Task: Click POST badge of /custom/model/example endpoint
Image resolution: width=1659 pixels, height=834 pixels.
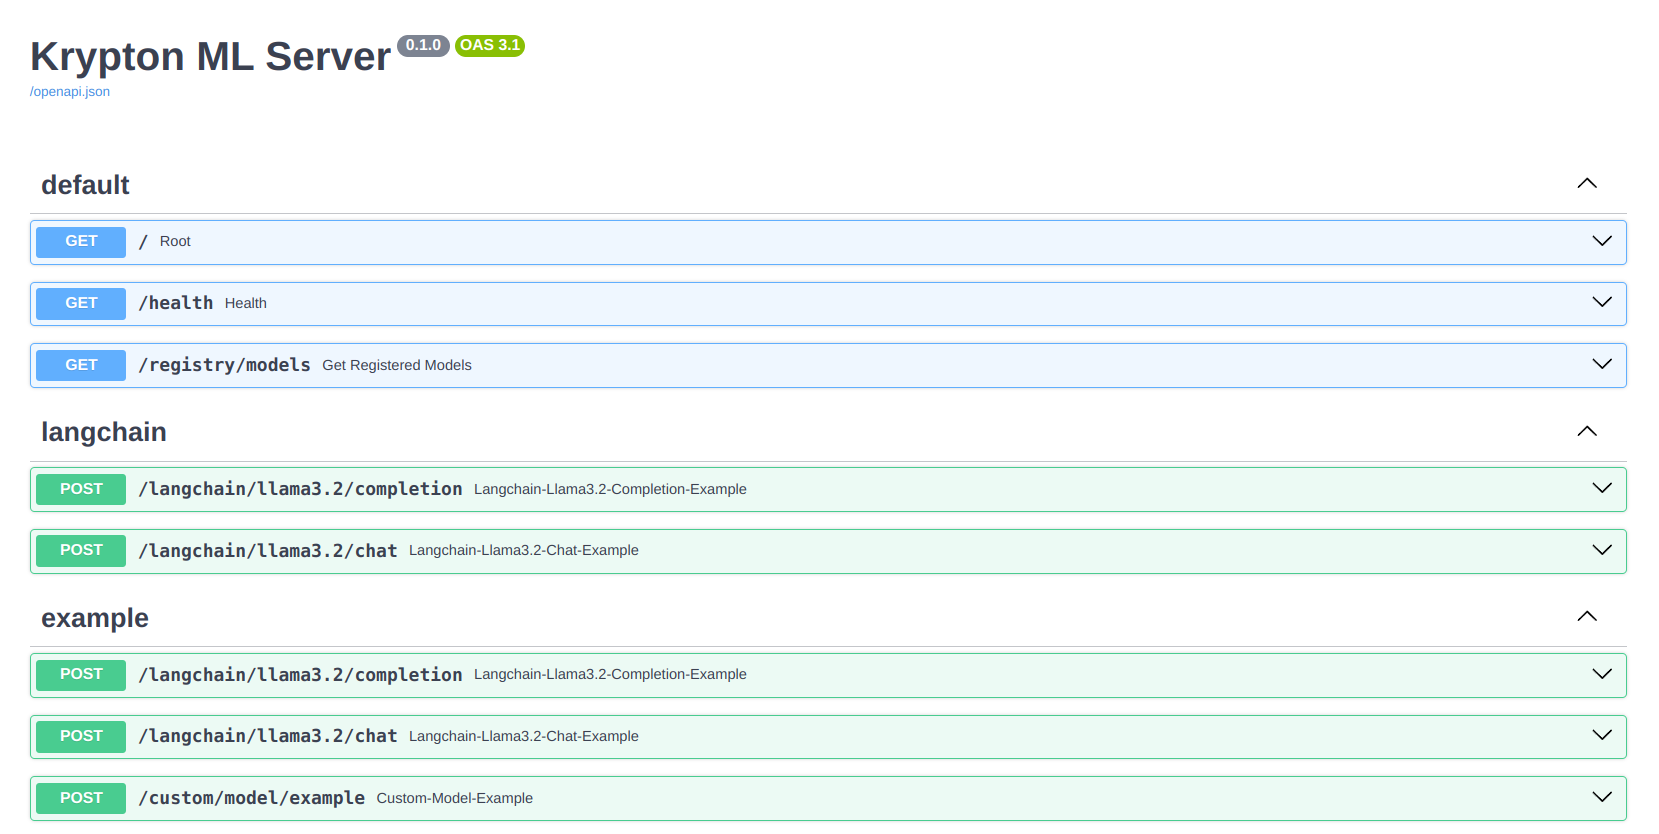Action: [81, 799]
